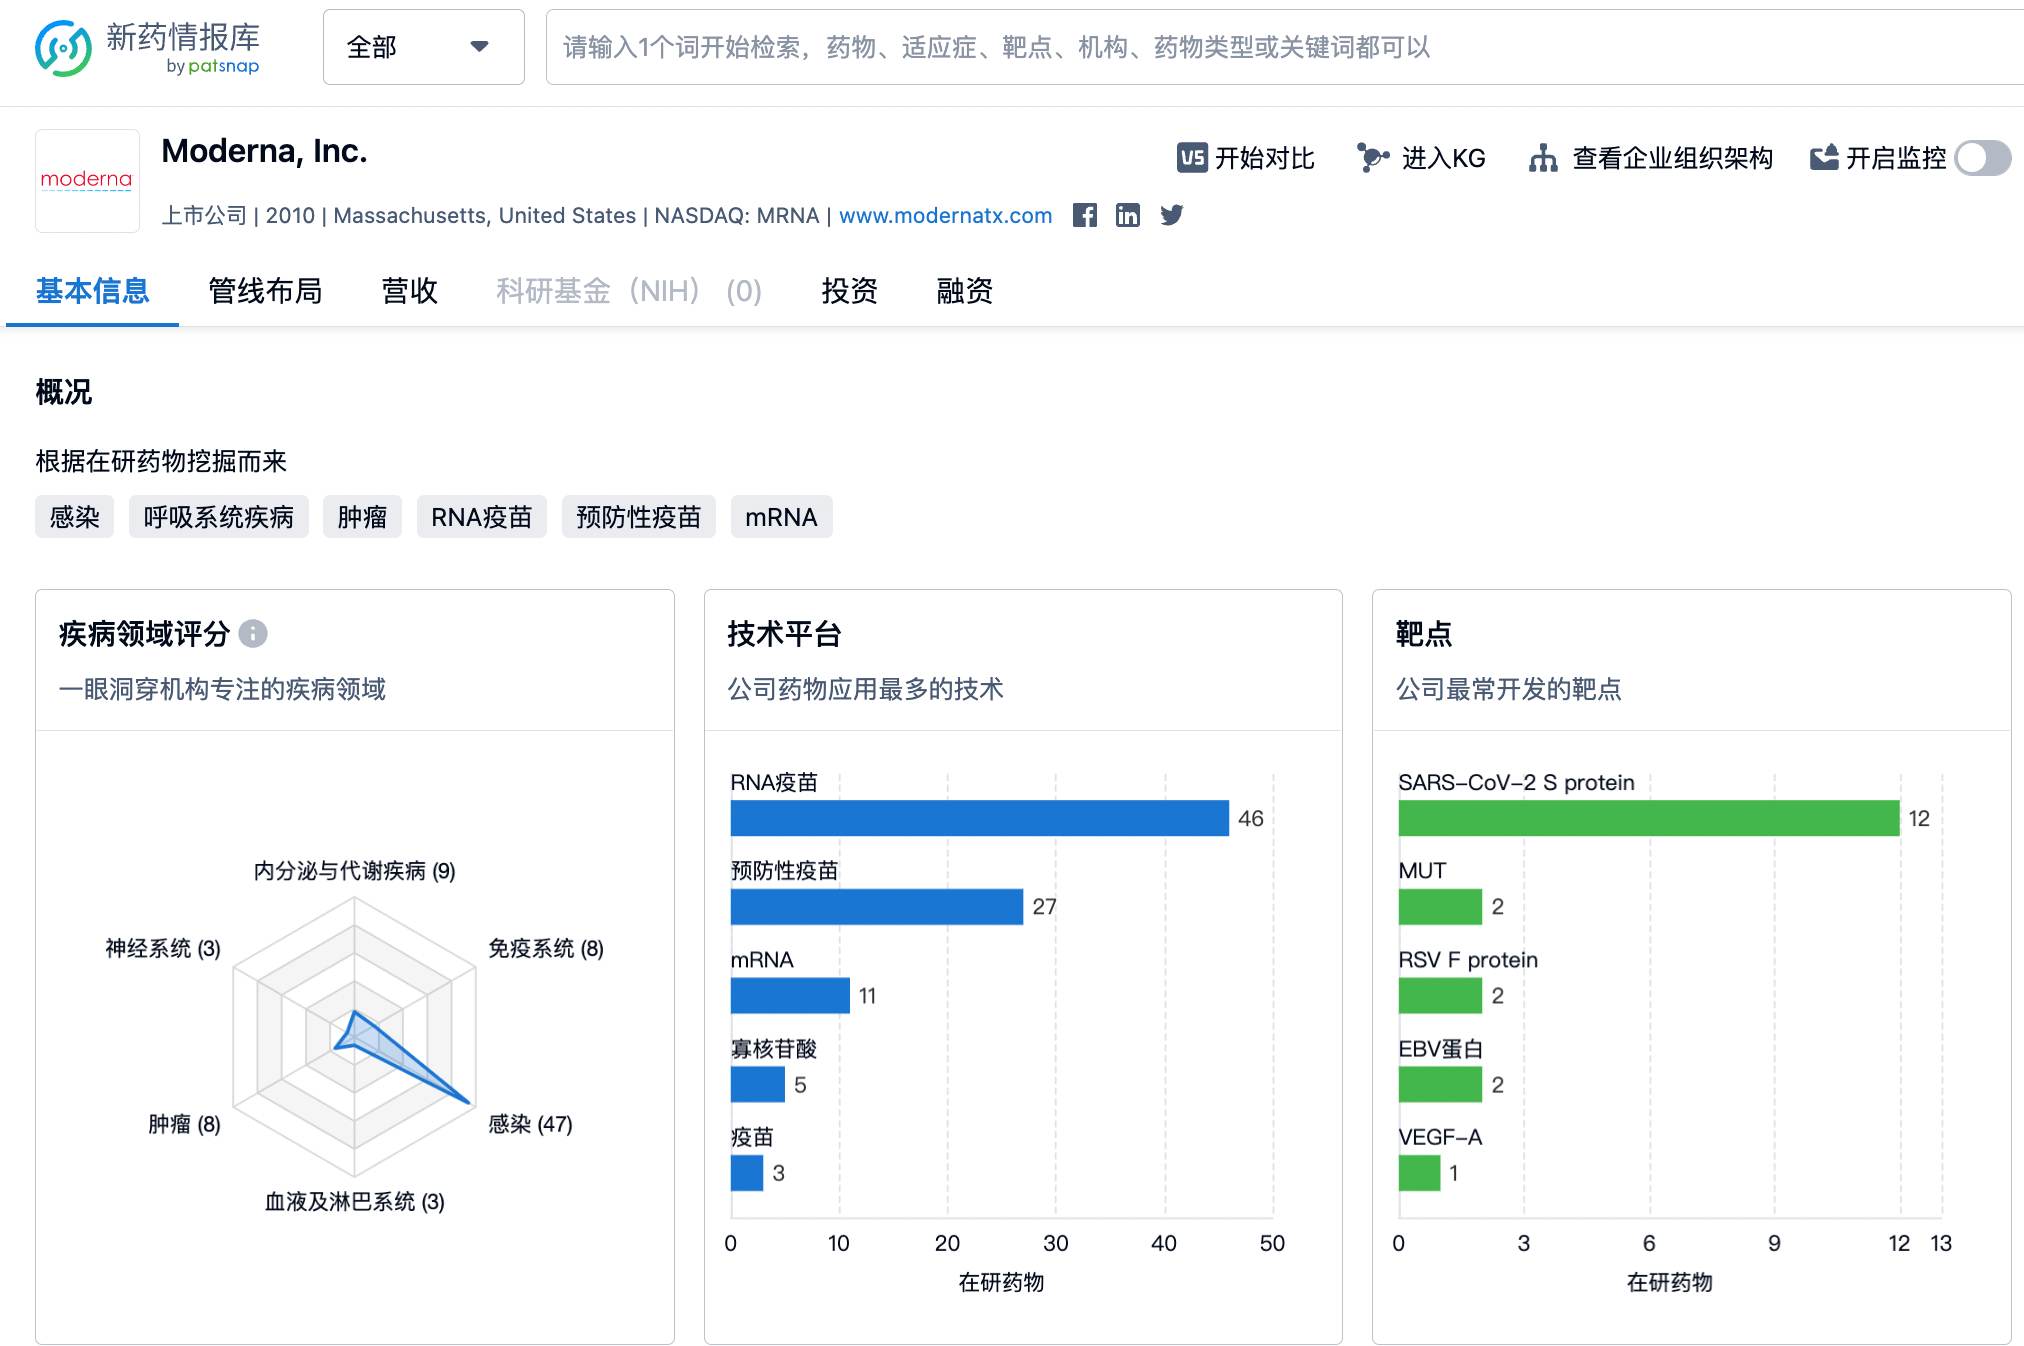Click the 神经系统 (3) radar label
The width and height of the screenshot is (2024, 1346).
point(163,948)
